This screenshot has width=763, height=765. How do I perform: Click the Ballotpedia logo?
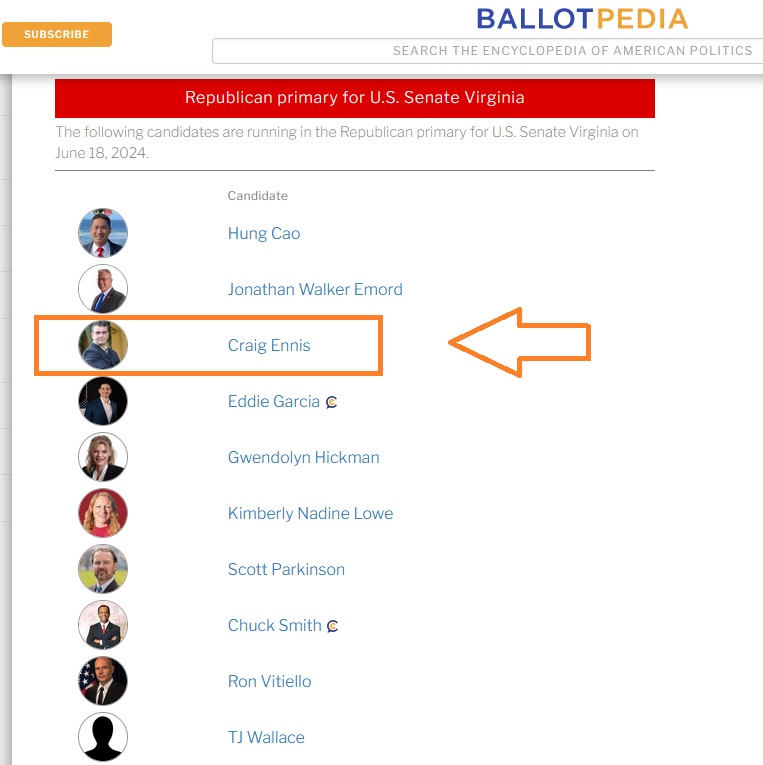pos(582,18)
